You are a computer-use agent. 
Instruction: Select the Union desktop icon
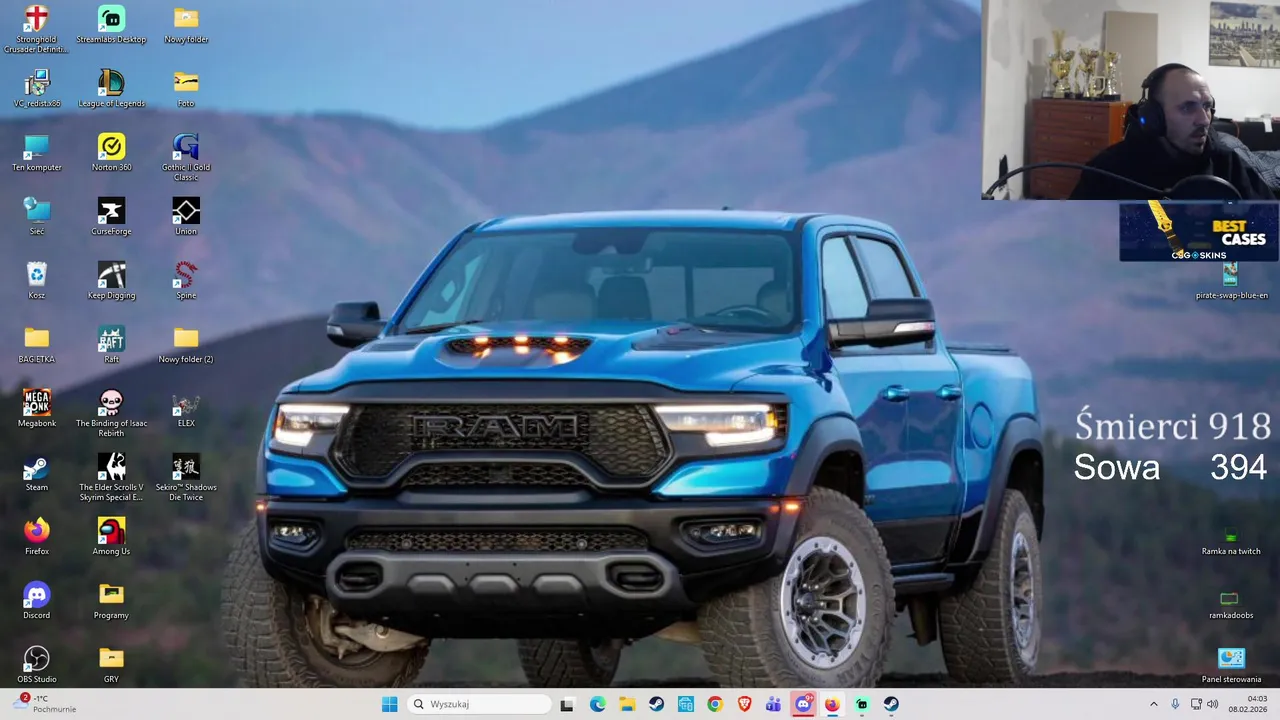[x=186, y=216]
